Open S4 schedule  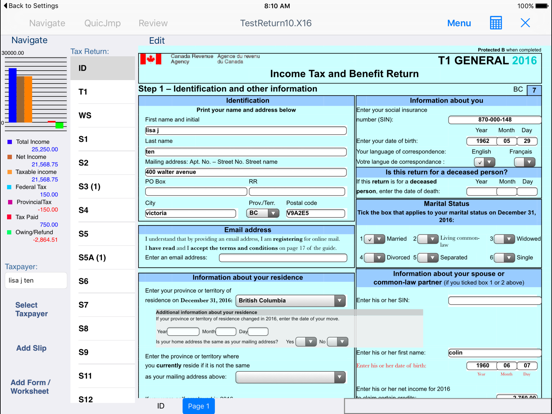(102, 210)
